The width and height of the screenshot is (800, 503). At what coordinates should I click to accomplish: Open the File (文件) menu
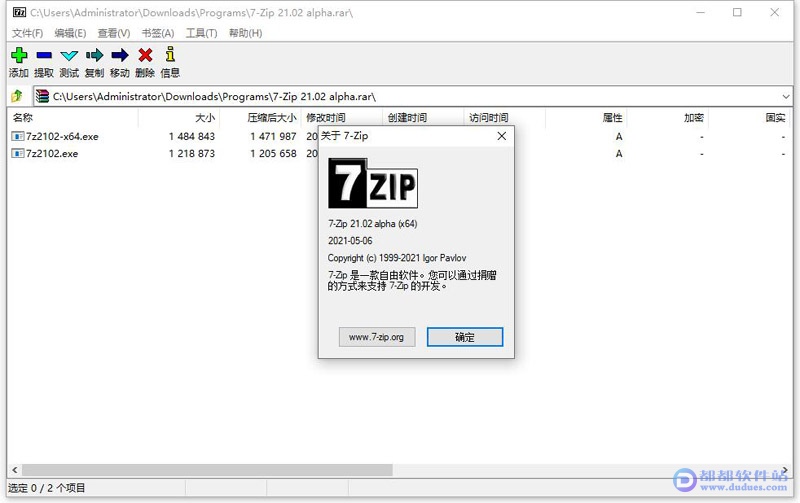[28, 33]
